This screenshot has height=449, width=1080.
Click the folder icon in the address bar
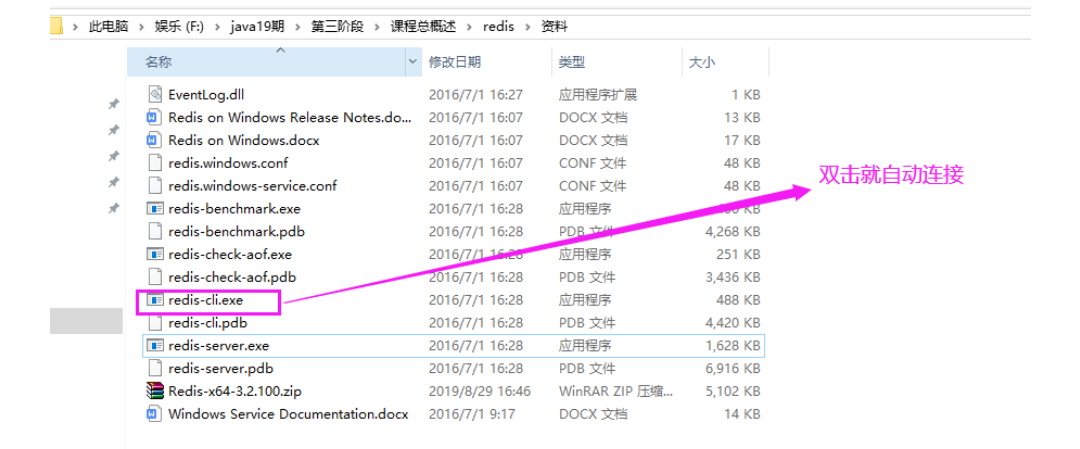(56, 27)
